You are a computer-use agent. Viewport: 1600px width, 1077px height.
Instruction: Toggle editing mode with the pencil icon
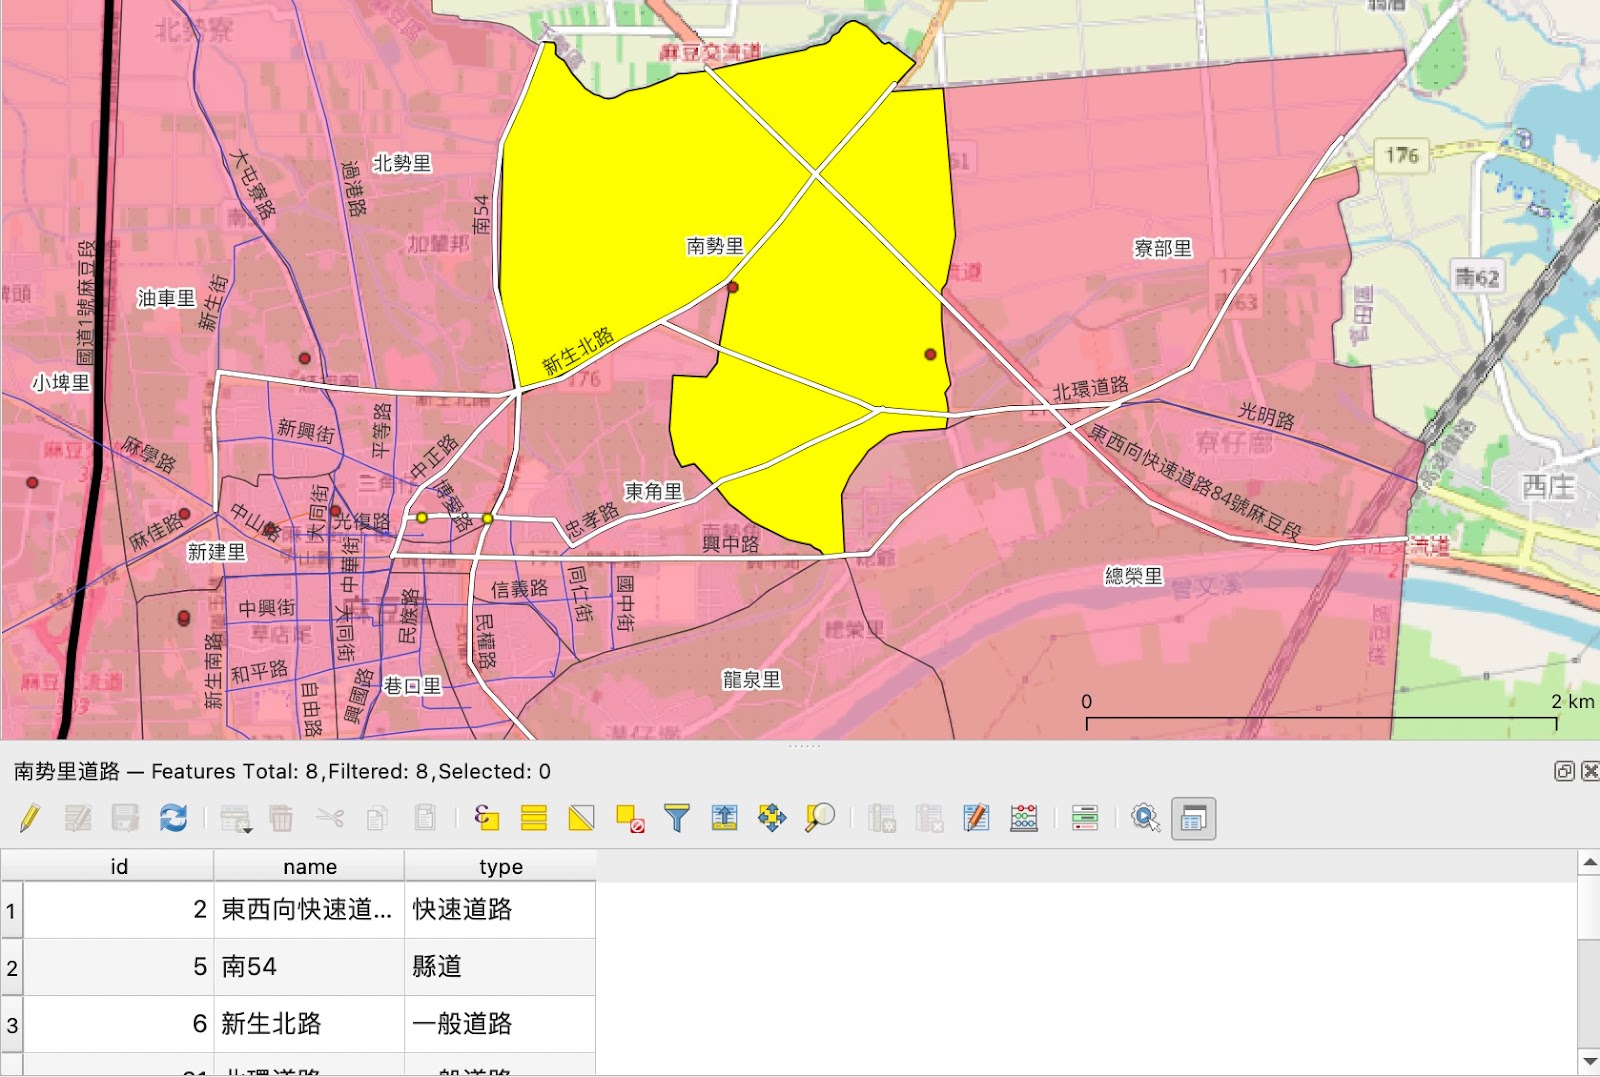click(x=29, y=819)
